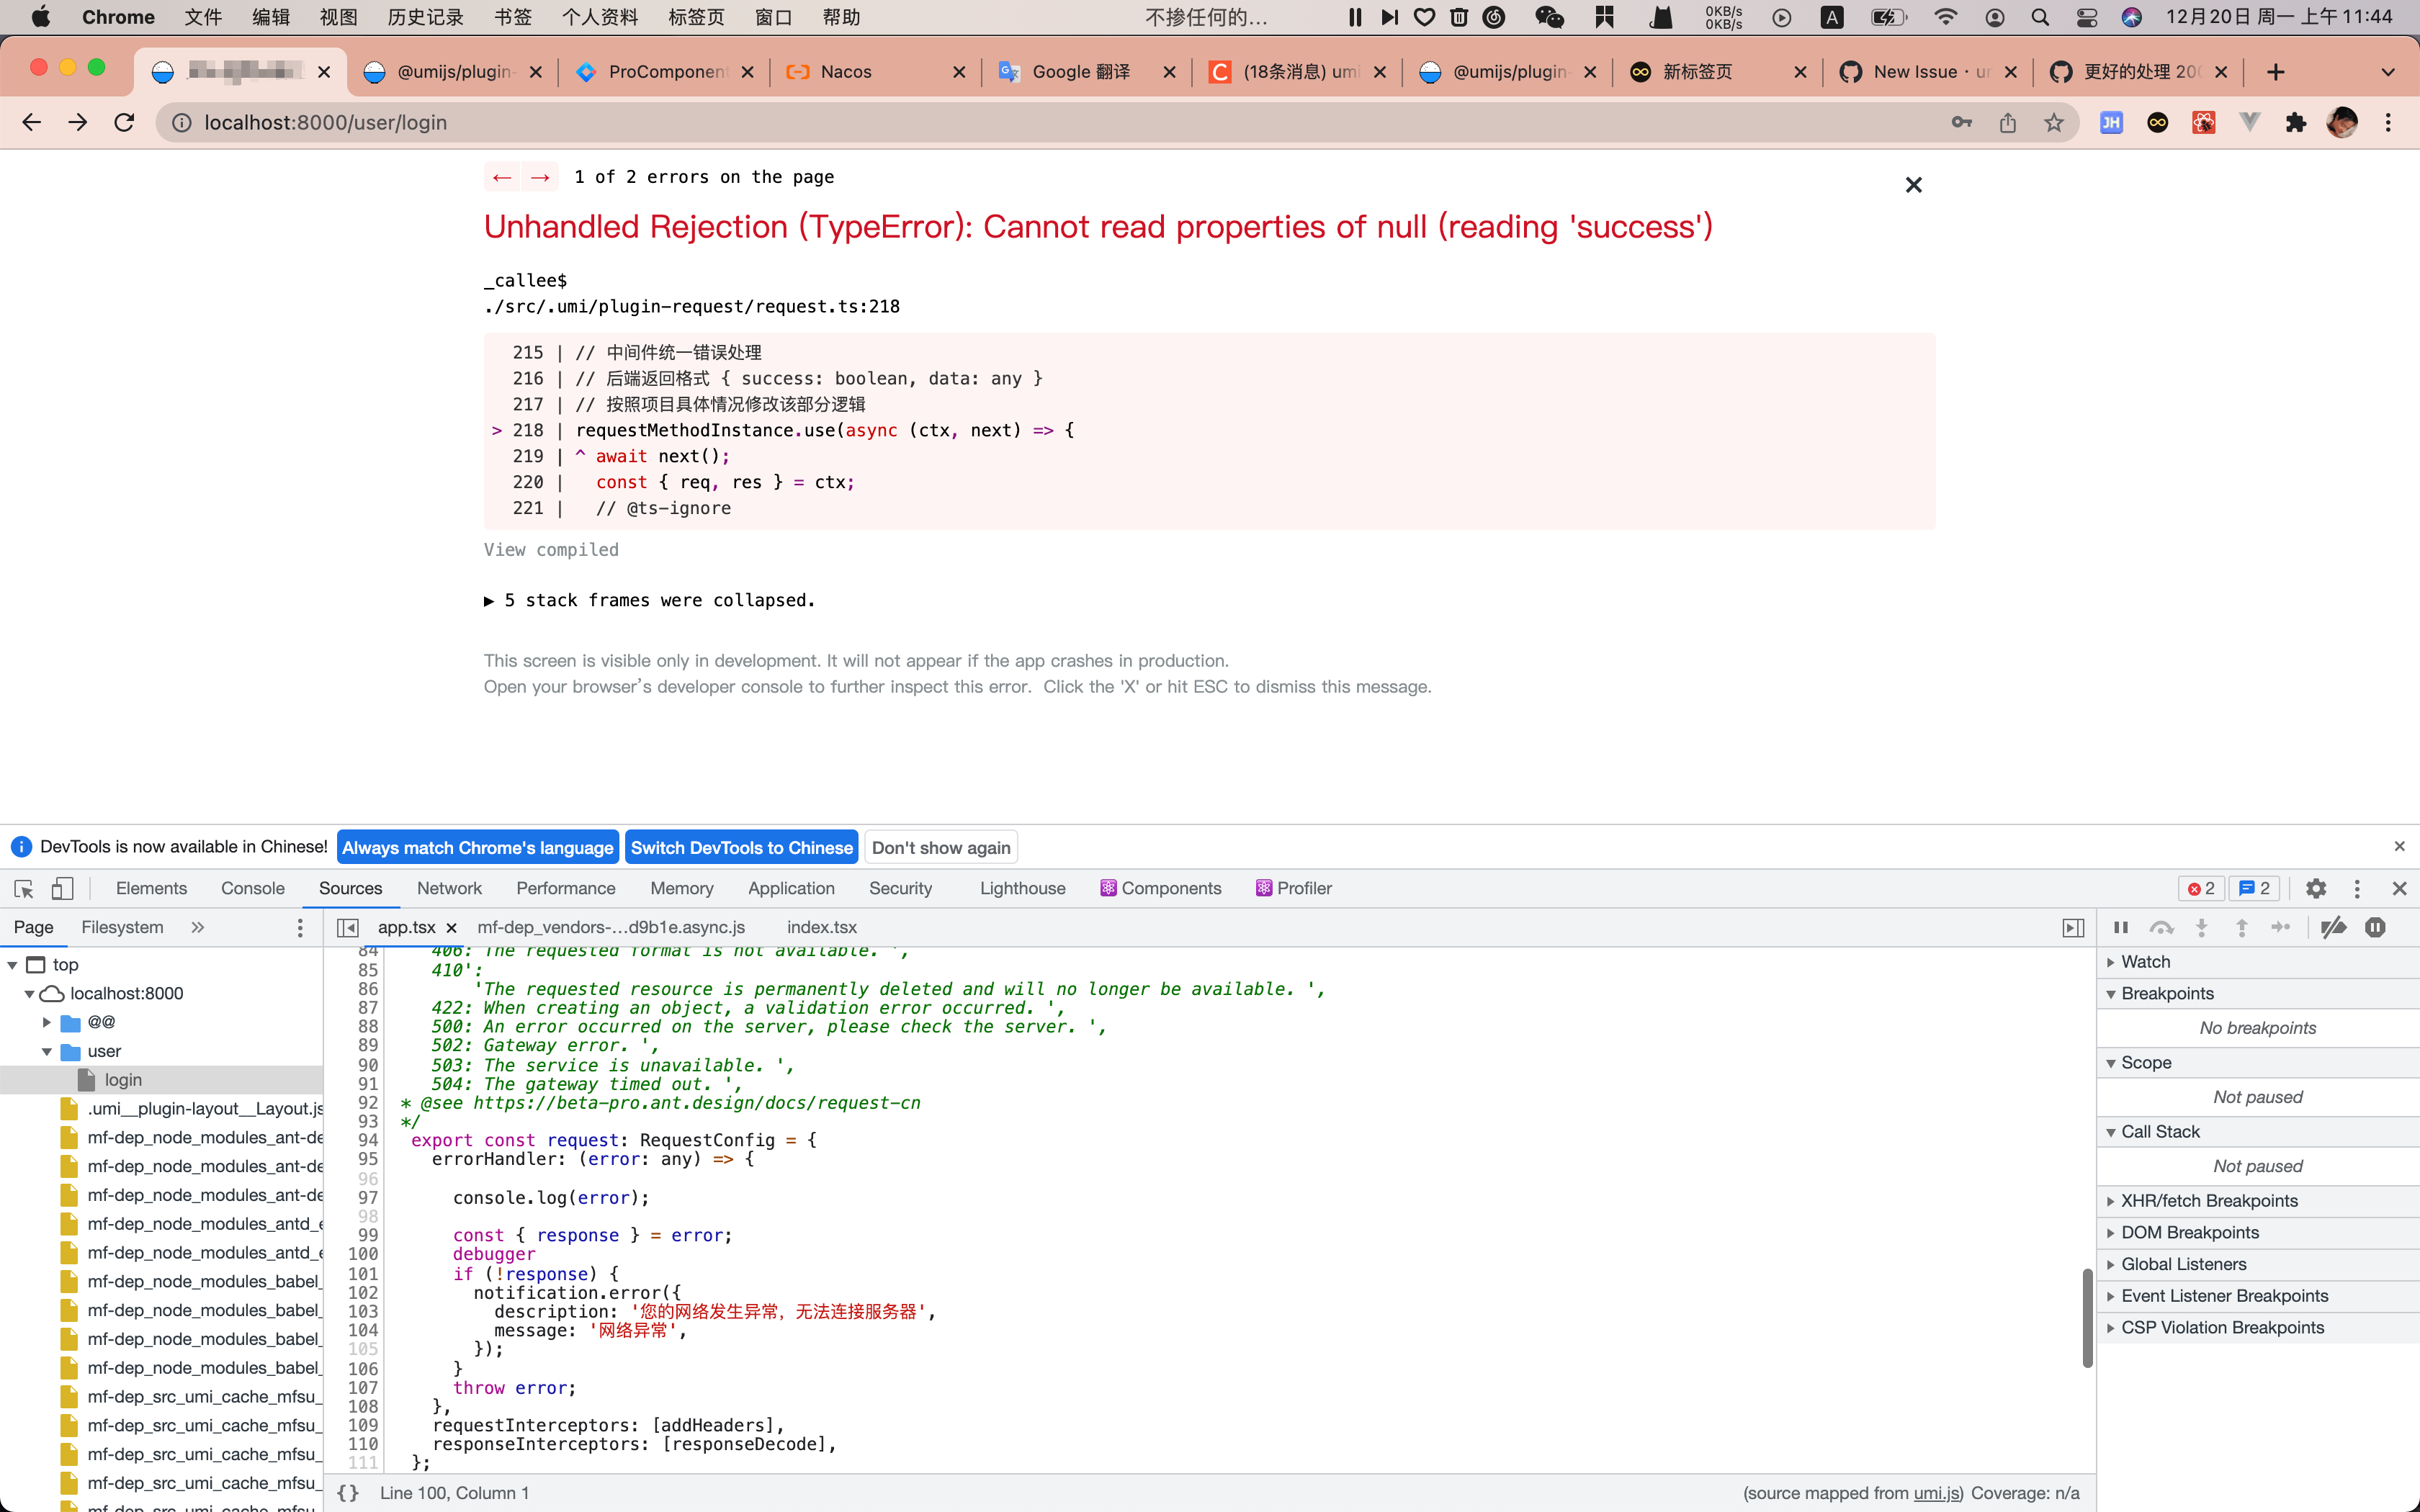Switch to the Console panel tab
This screenshot has height=1512, width=2420.
click(253, 888)
